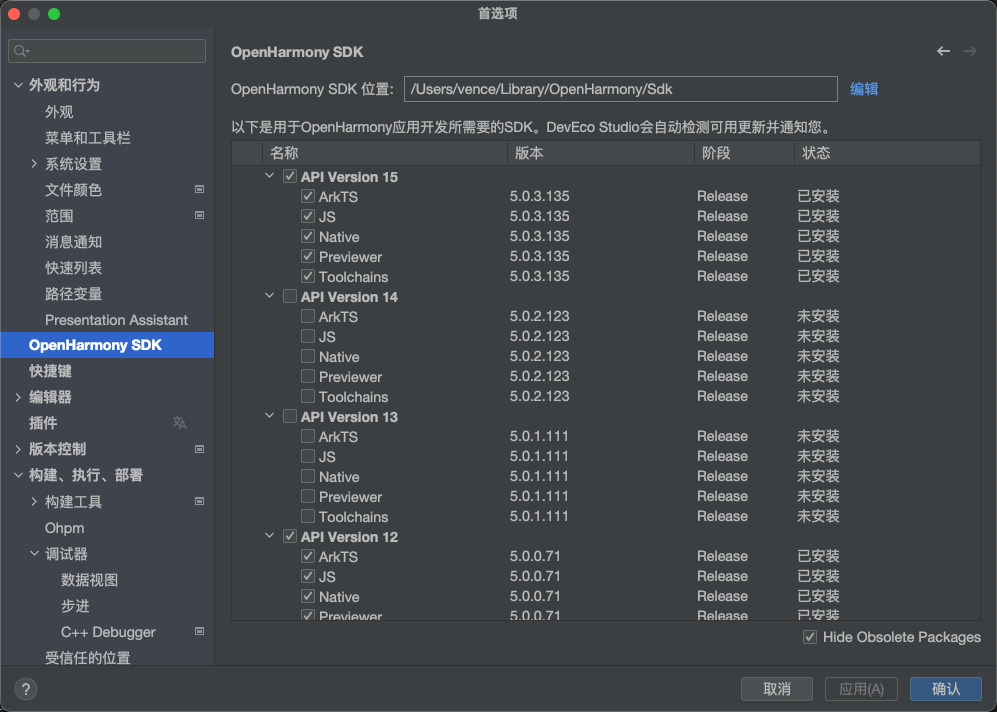997x712 pixels.
Task: Click the search magnifier icon
Action: (21, 51)
